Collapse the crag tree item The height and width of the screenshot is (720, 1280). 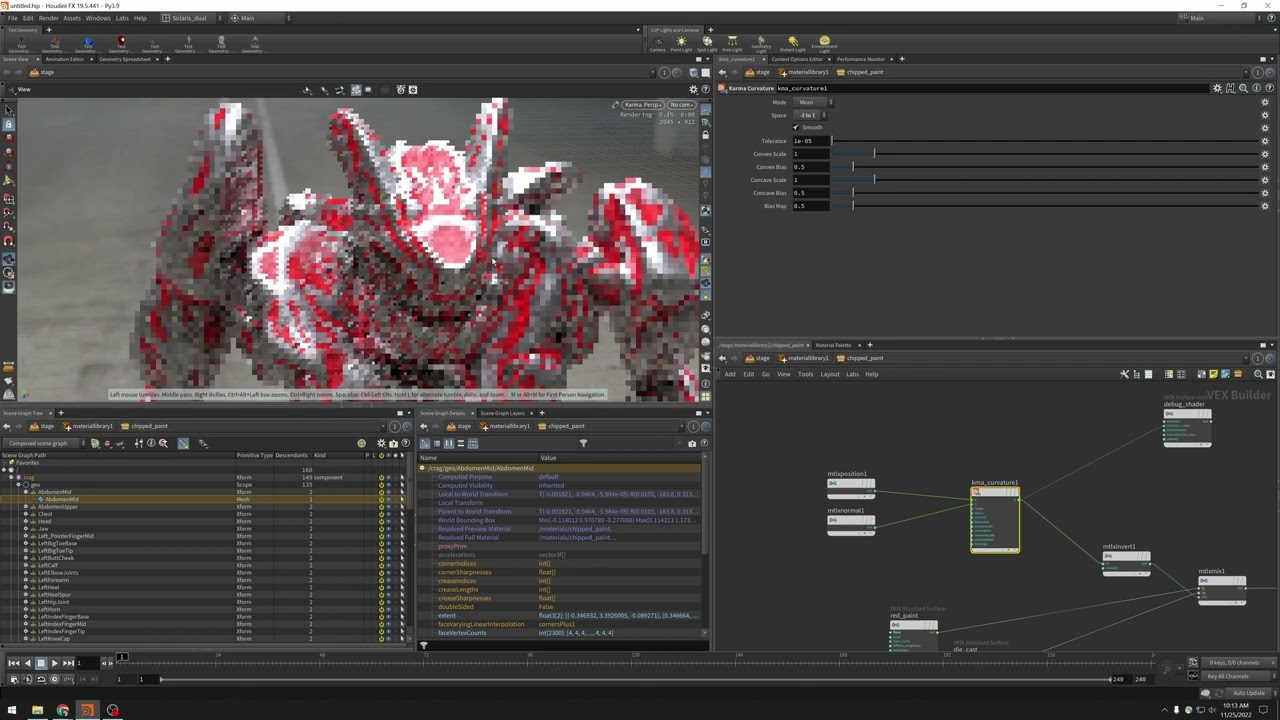[12, 477]
